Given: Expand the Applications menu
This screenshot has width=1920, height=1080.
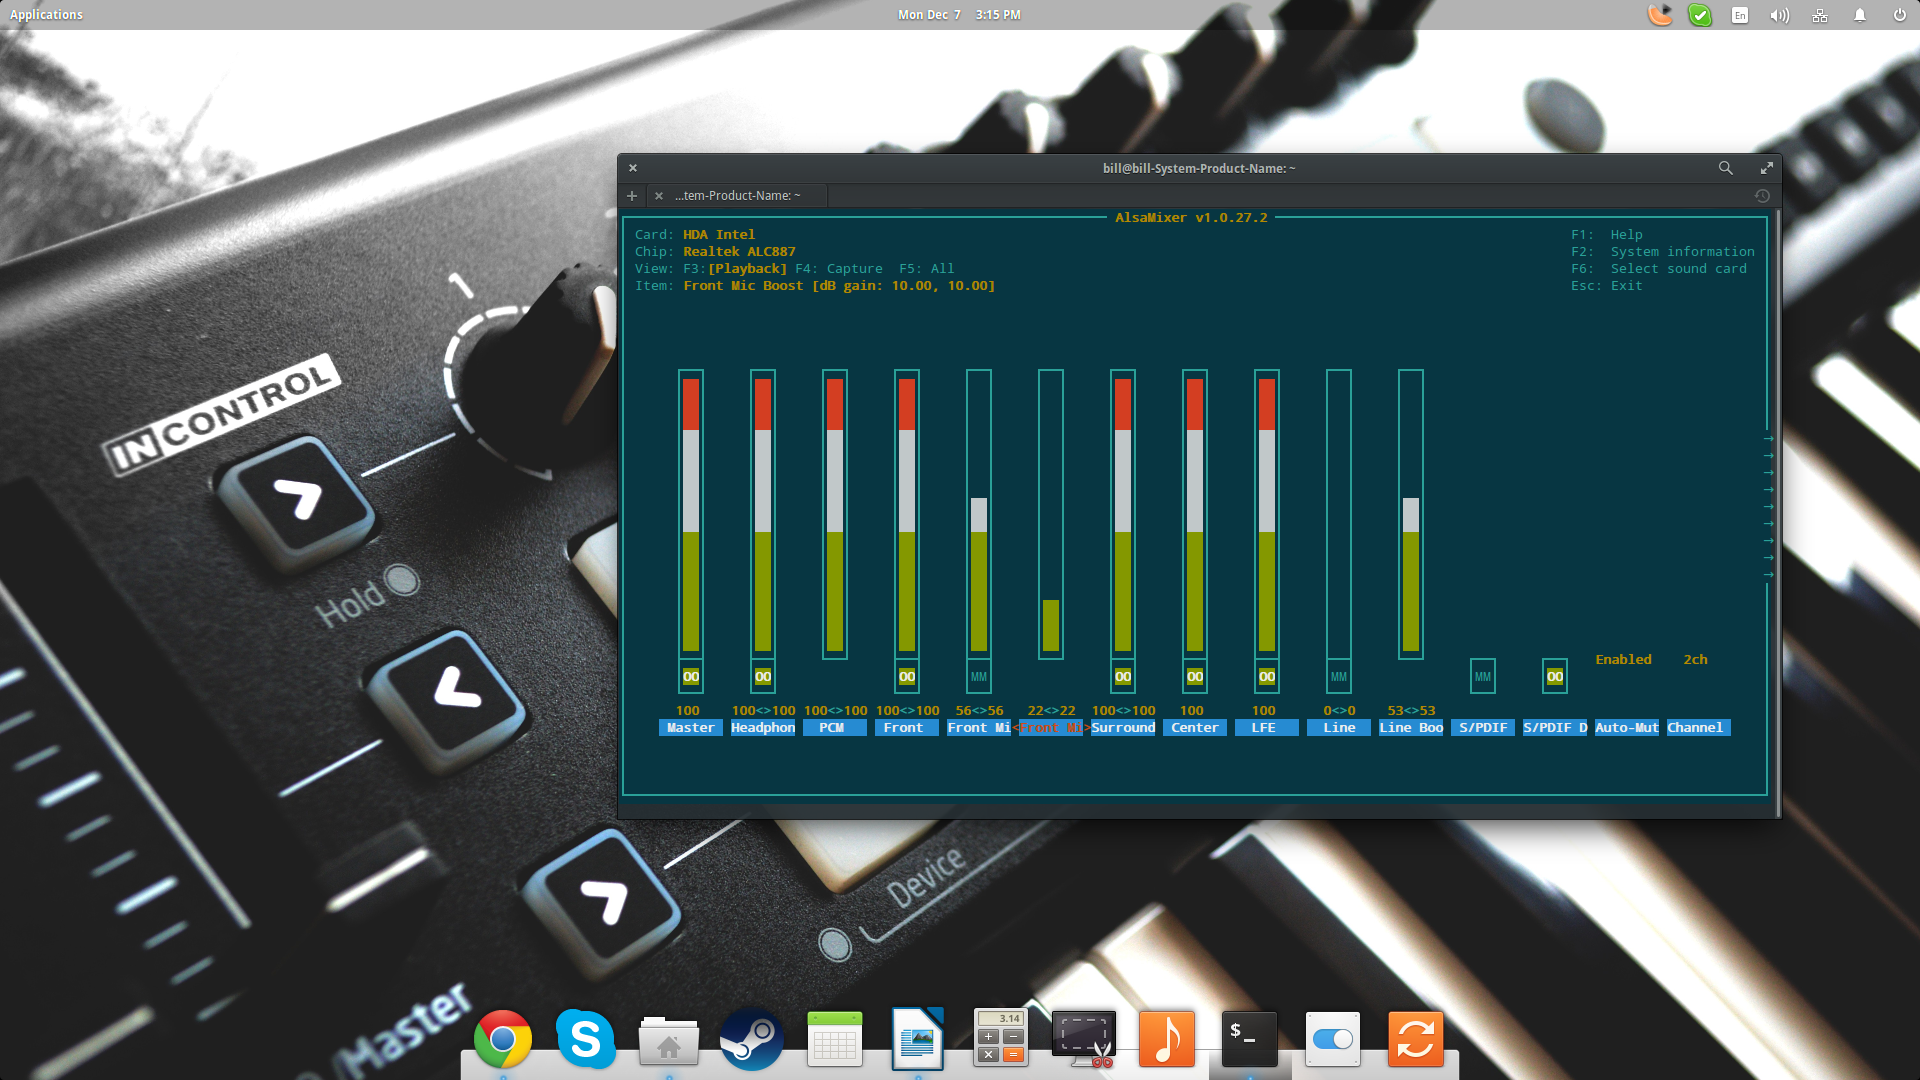Looking at the screenshot, I should 46,15.
